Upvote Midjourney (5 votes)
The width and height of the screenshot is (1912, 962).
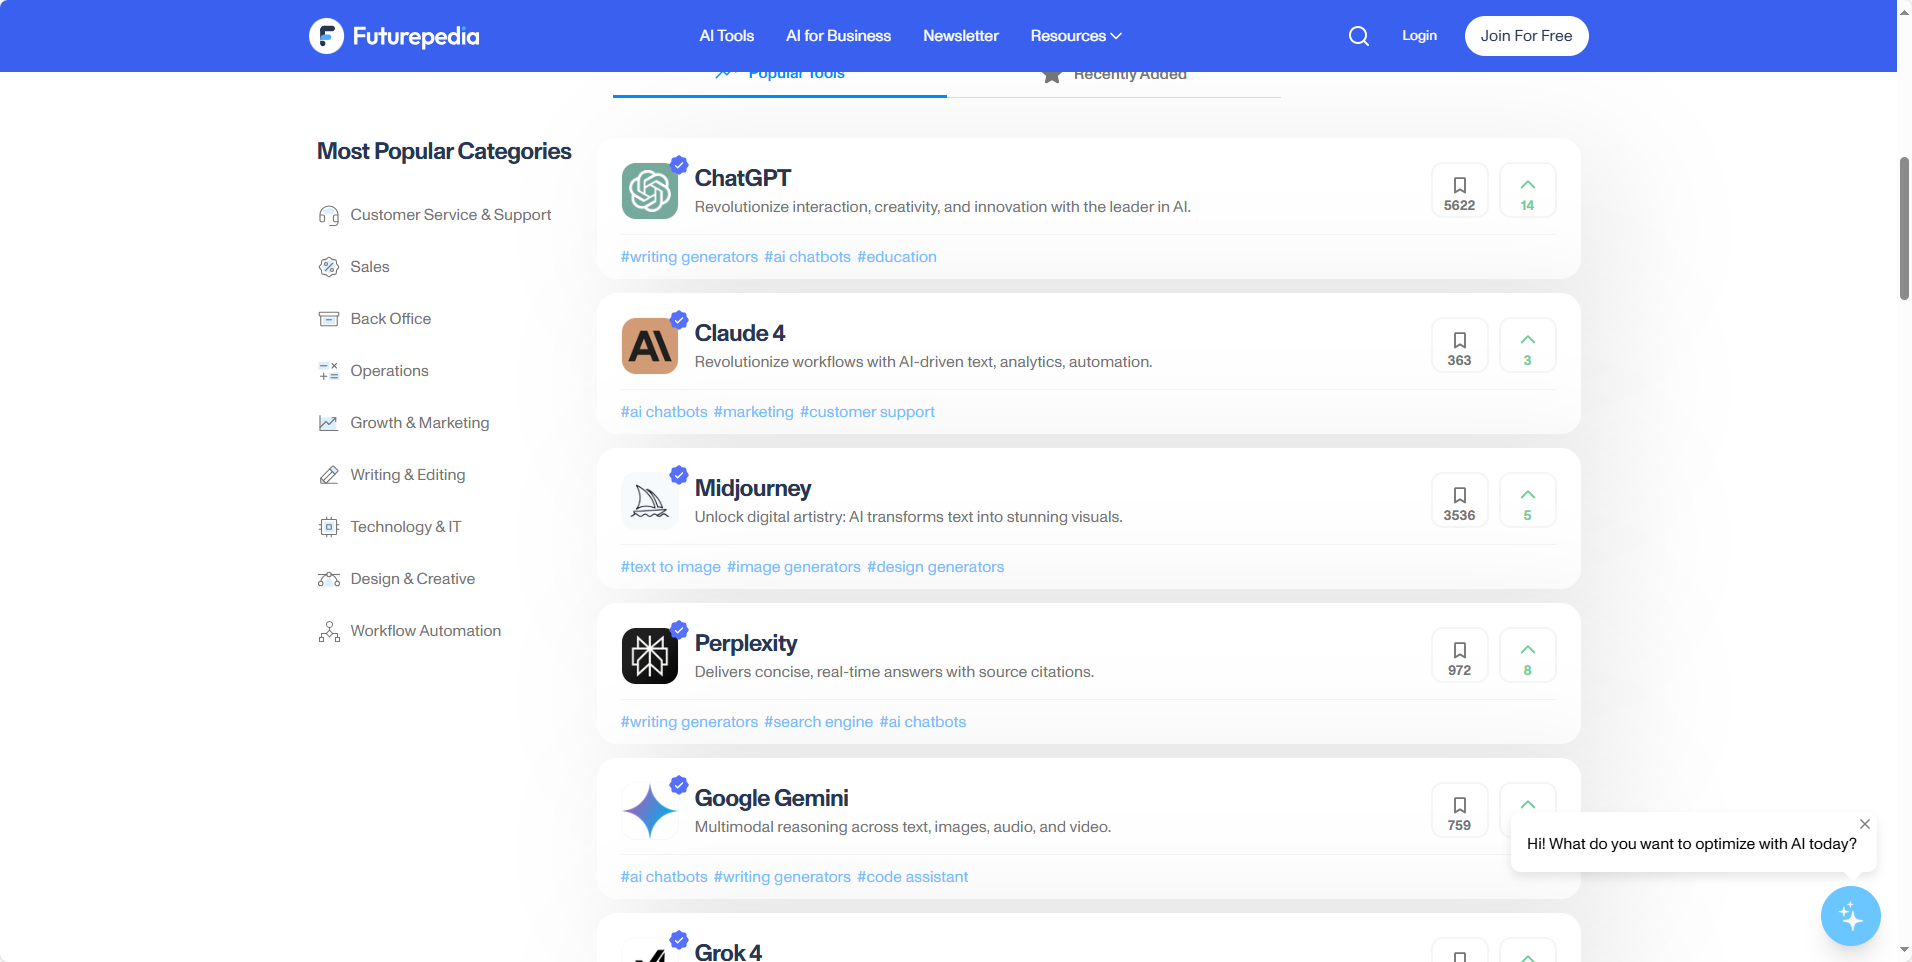1527,500
